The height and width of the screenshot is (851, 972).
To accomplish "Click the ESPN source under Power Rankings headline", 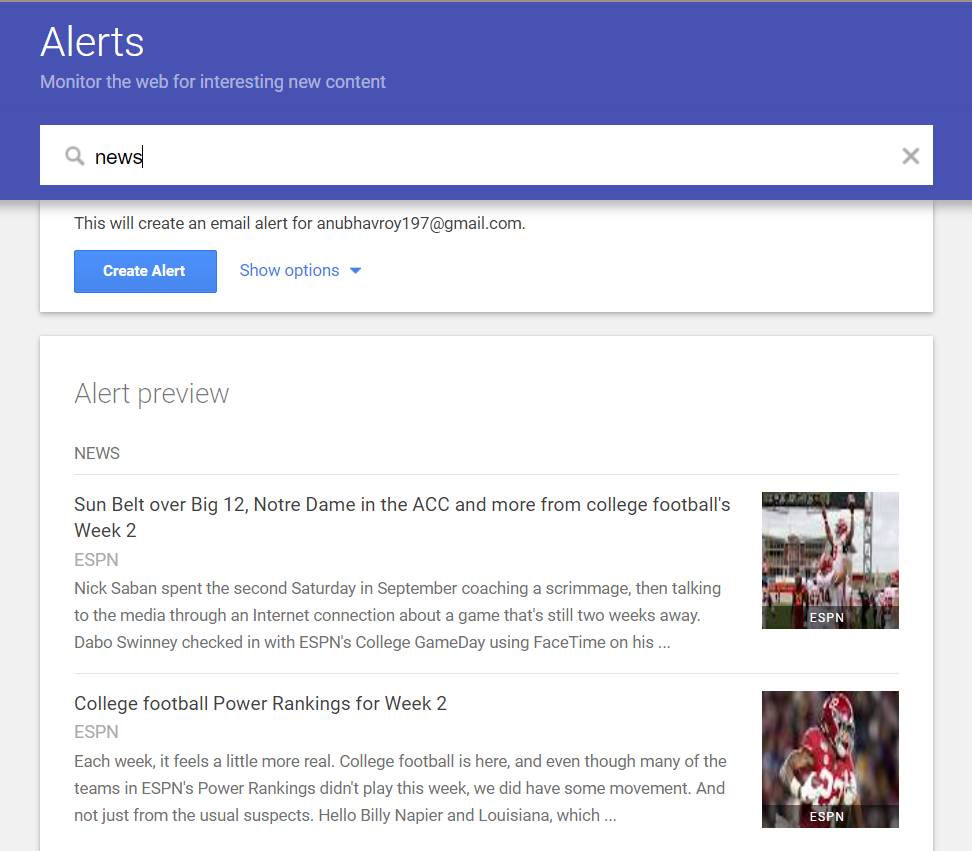I will click(x=96, y=732).
